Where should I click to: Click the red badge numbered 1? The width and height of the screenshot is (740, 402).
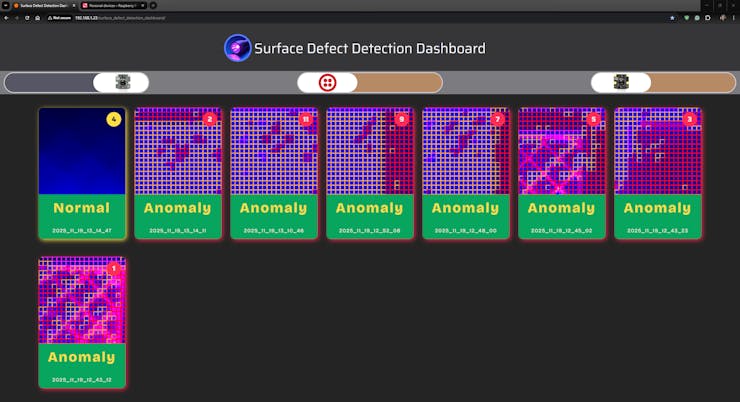(x=114, y=268)
